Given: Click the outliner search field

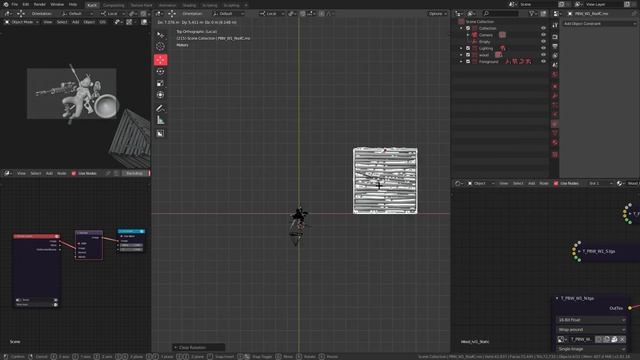Looking at the screenshot, I should (x=500, y=13).
